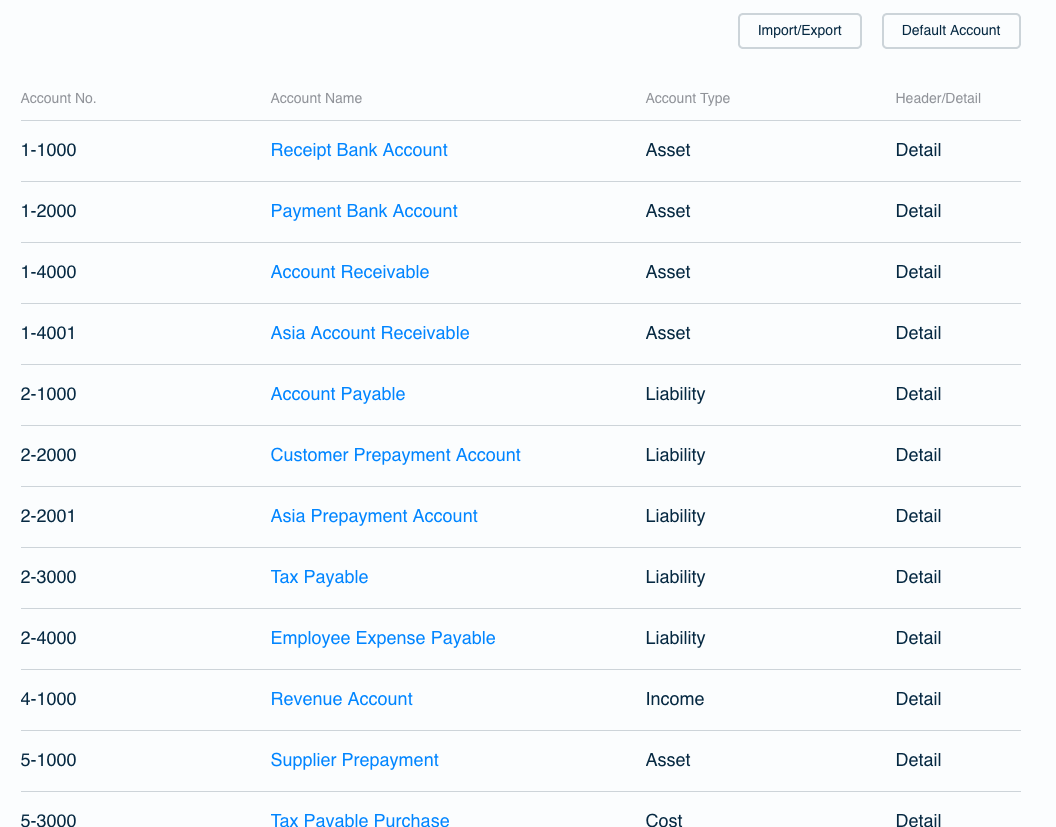Click Detail in Receipt Bank Account row
The image size is (1056, 827).
918,150
